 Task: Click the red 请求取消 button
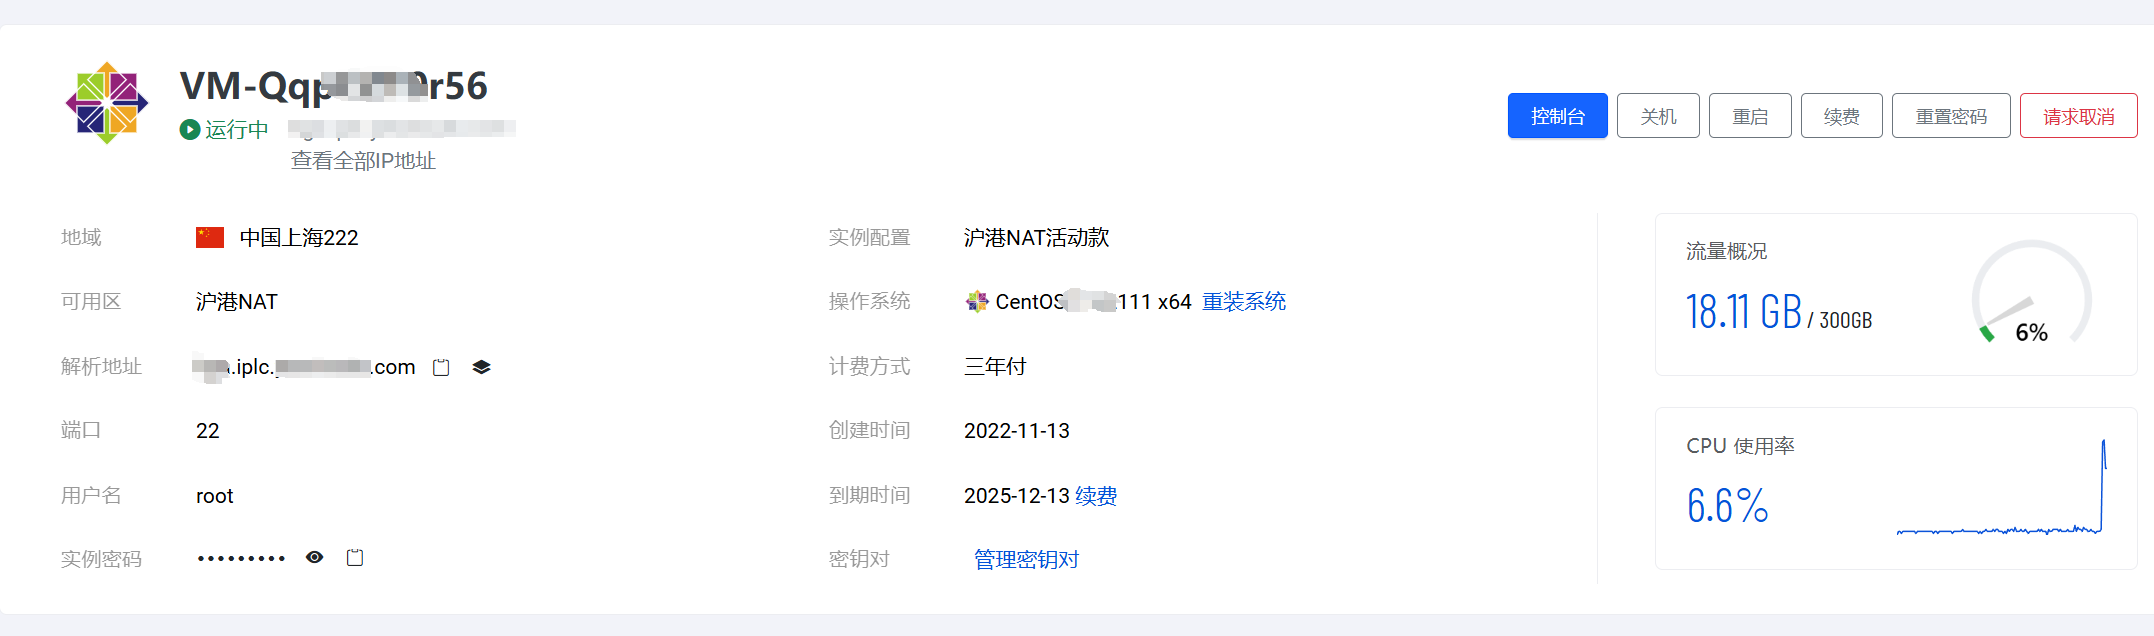pos(2079,116)
